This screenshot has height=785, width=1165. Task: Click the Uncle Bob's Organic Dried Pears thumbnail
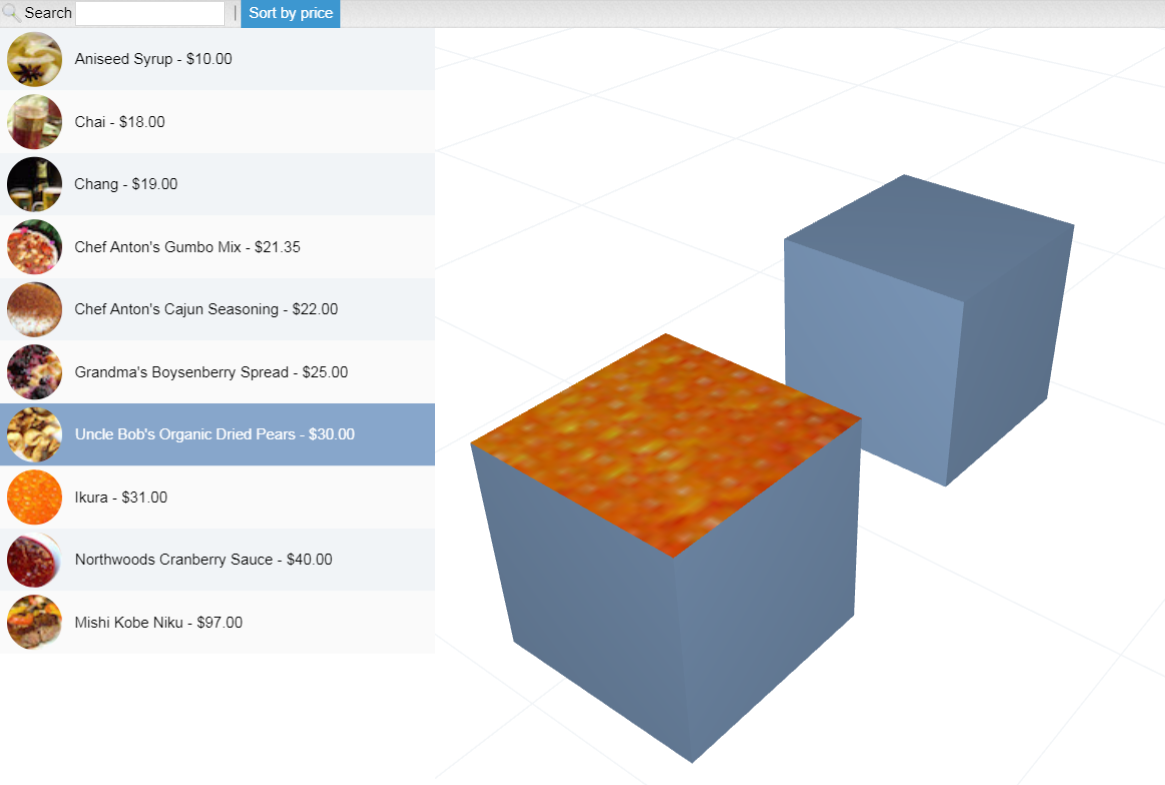(33, 434)
